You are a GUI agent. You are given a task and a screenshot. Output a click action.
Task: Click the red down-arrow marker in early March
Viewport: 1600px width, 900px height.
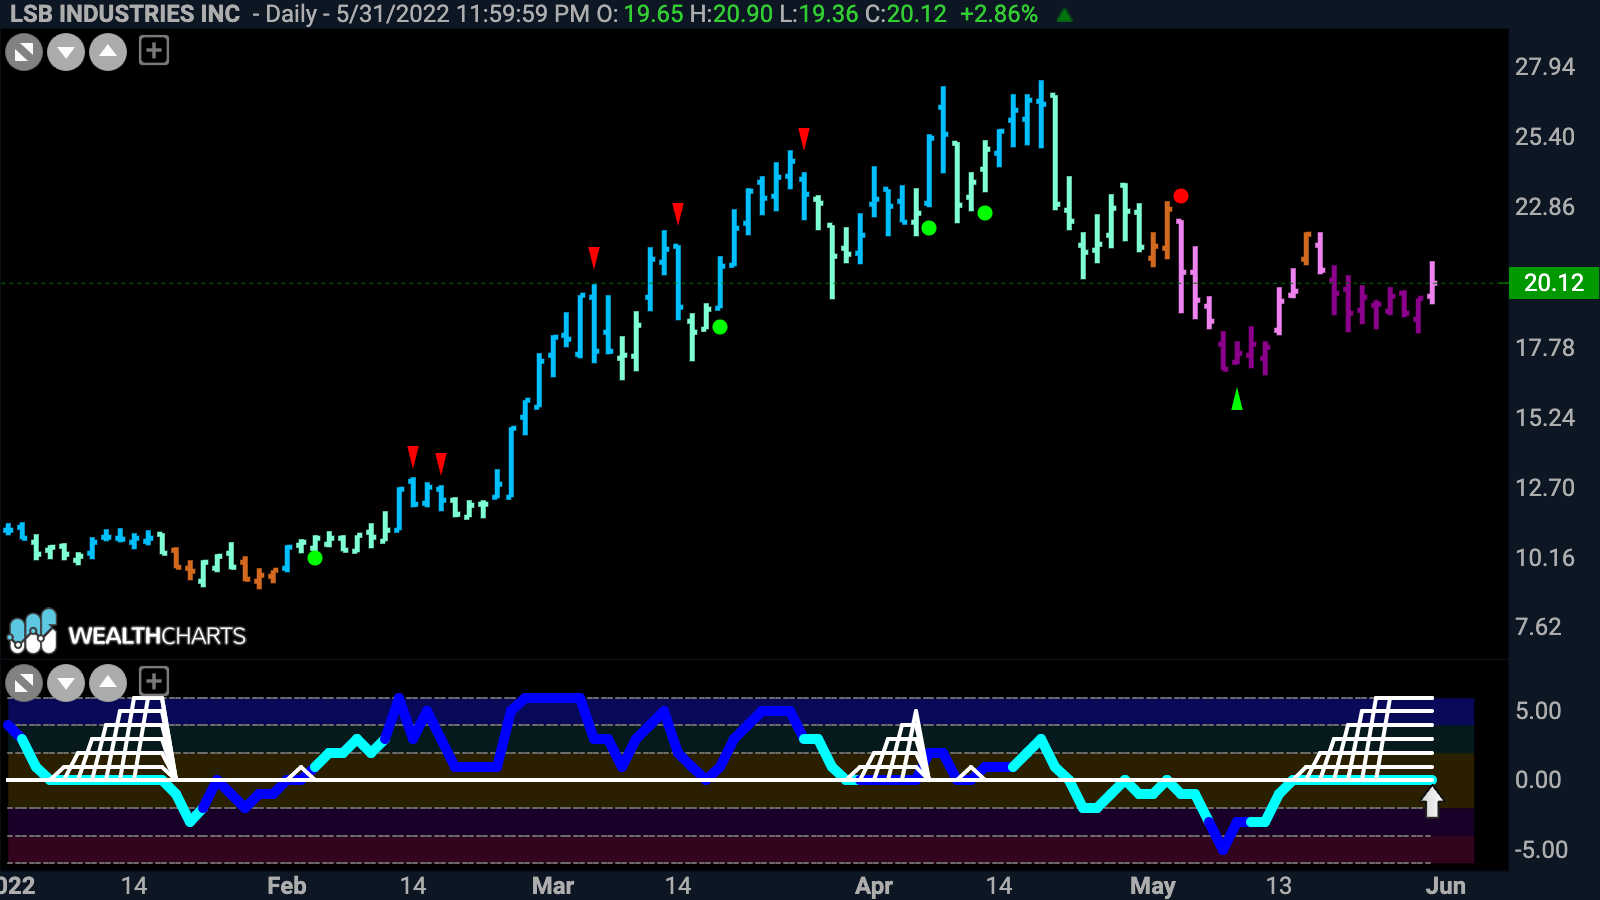[x=594, y=258]
